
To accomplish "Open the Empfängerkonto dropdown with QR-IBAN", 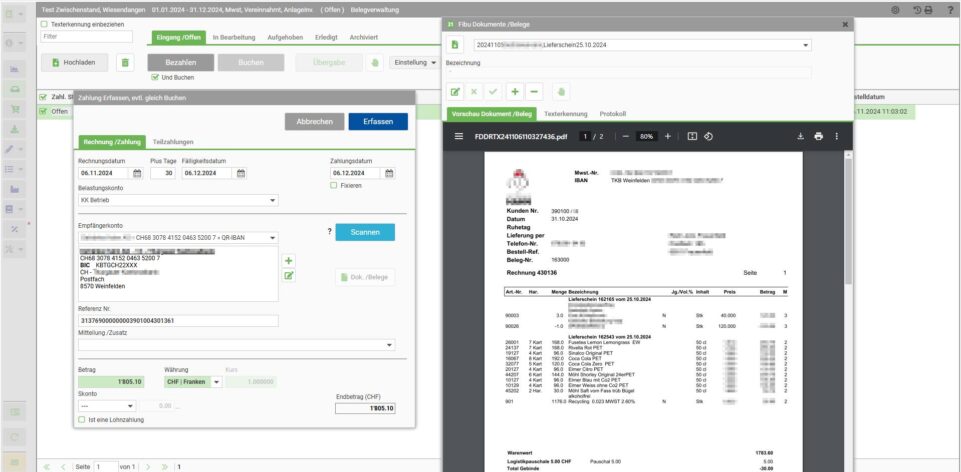I will [178, 238].
